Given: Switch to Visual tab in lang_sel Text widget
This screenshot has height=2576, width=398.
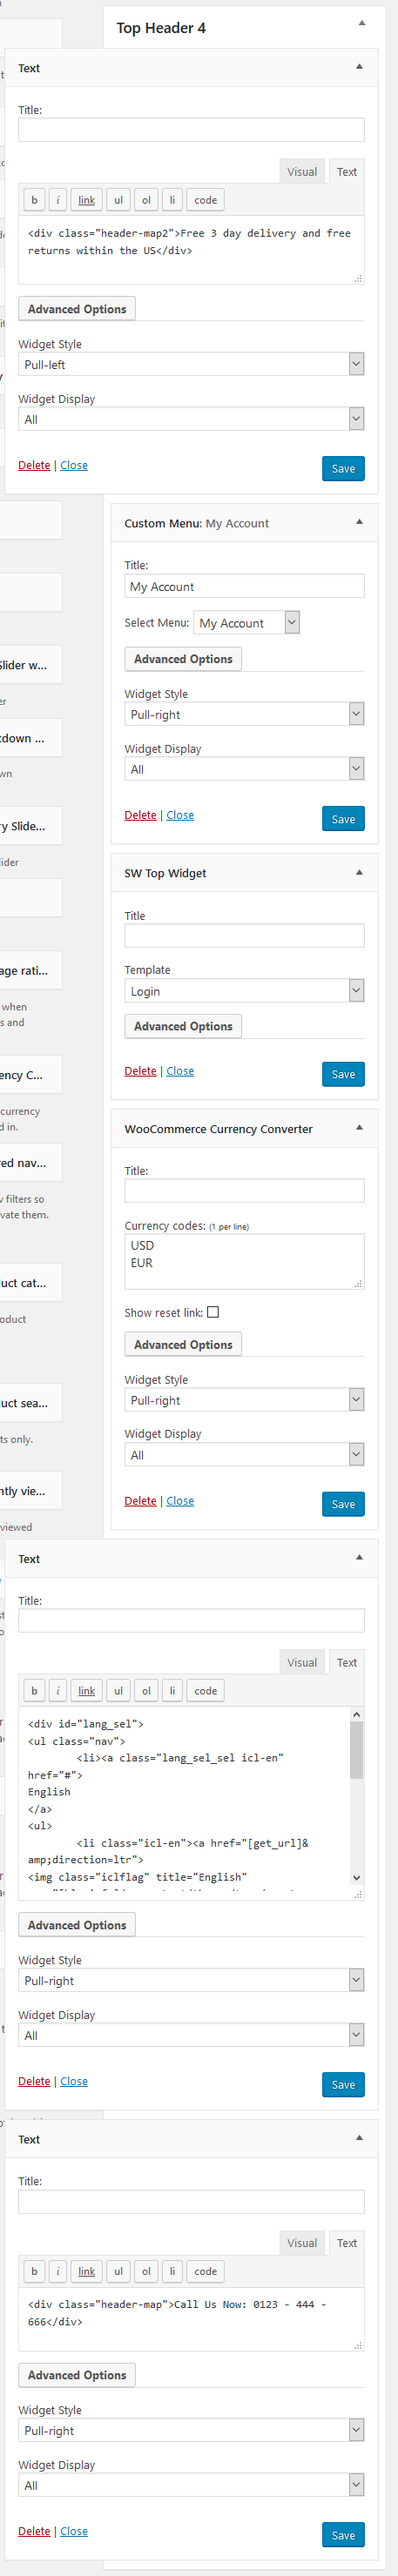Looking at the screenshot, I should tap(302, 1662).
